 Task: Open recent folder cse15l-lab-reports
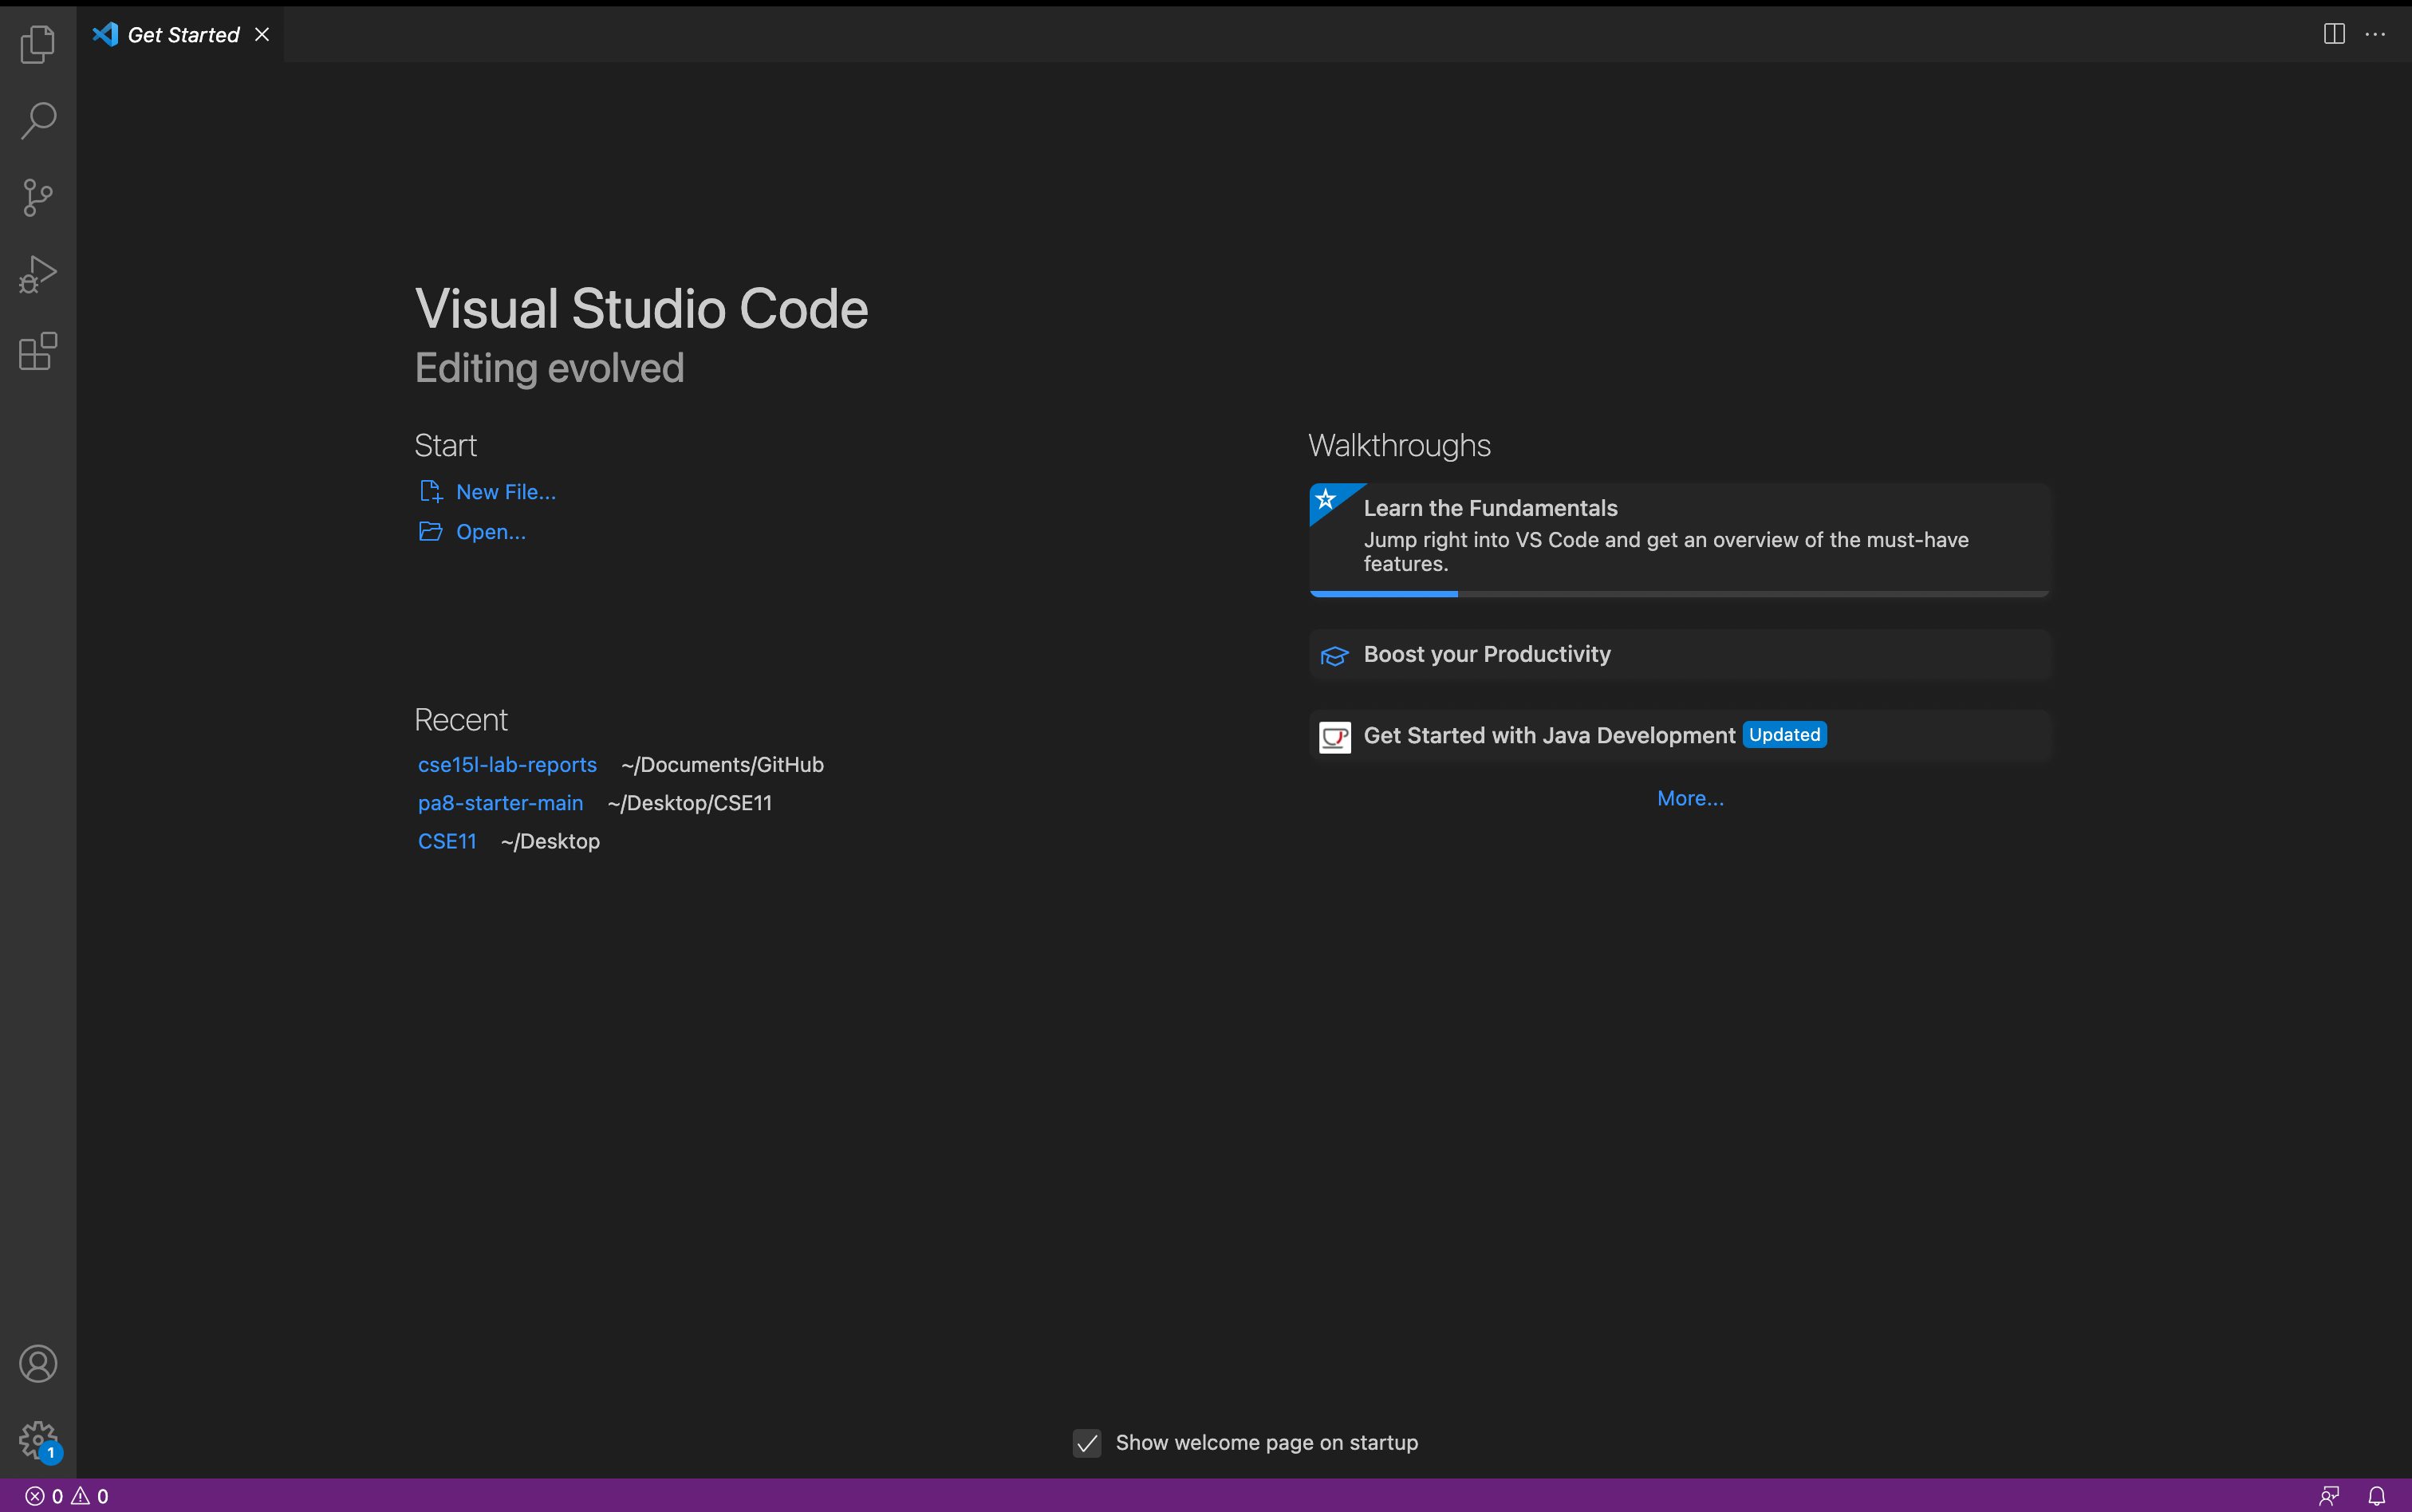(x=507, y=765)
